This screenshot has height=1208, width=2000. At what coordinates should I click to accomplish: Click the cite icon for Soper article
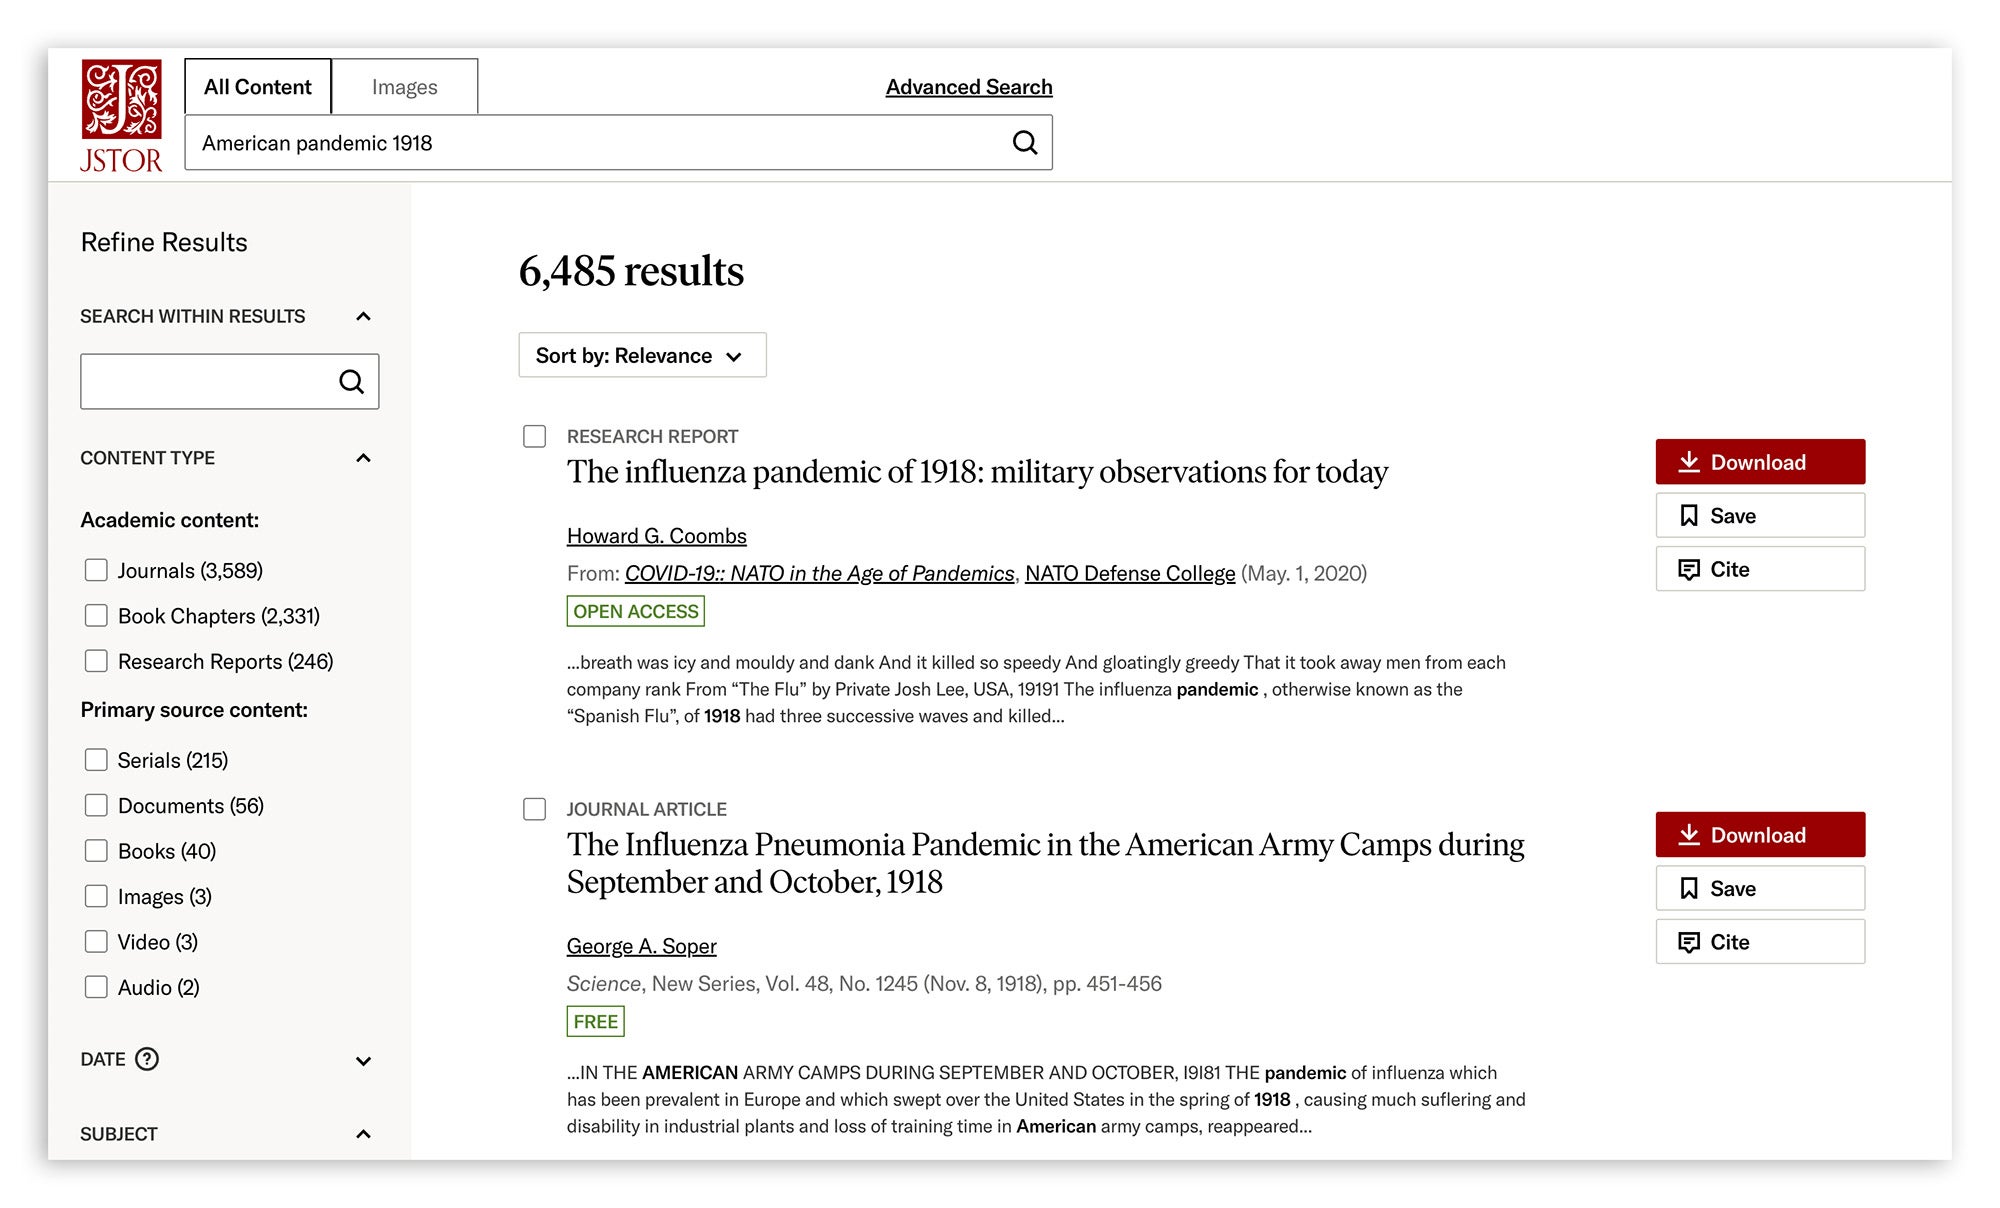1689,943
